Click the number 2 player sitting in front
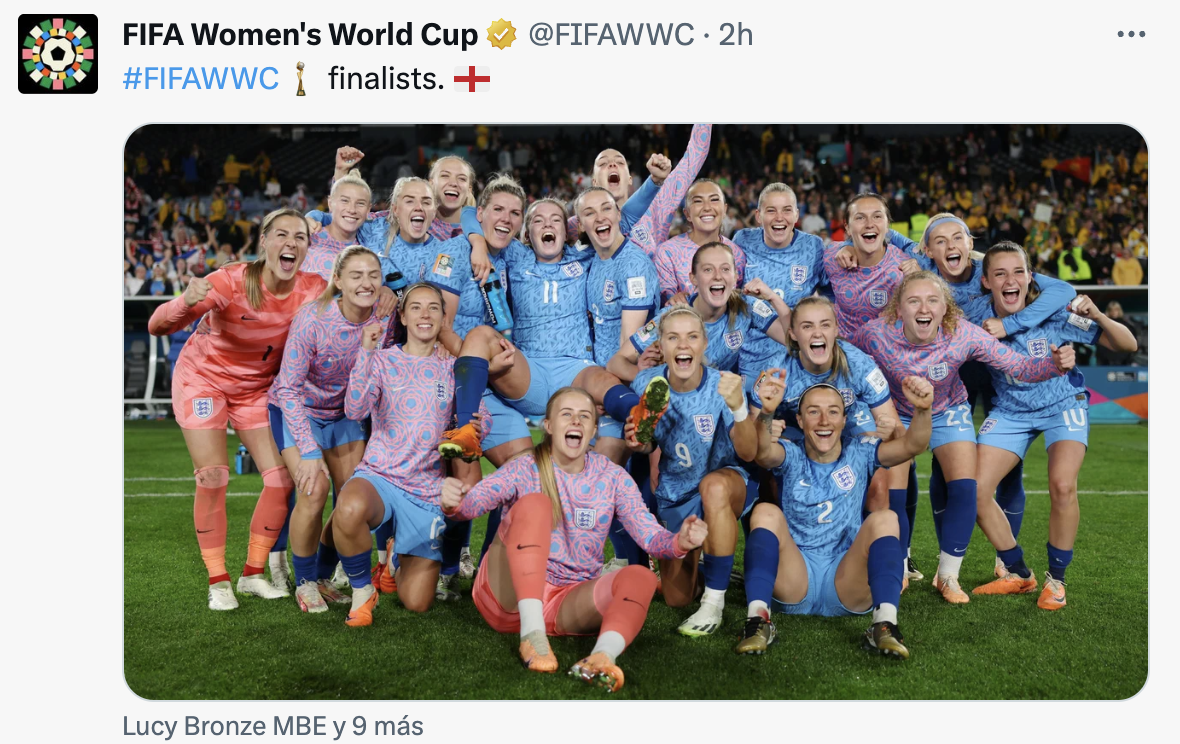The height and width of the screenshot is (744, 1180). pyautogui.click(x=825, y=500)
